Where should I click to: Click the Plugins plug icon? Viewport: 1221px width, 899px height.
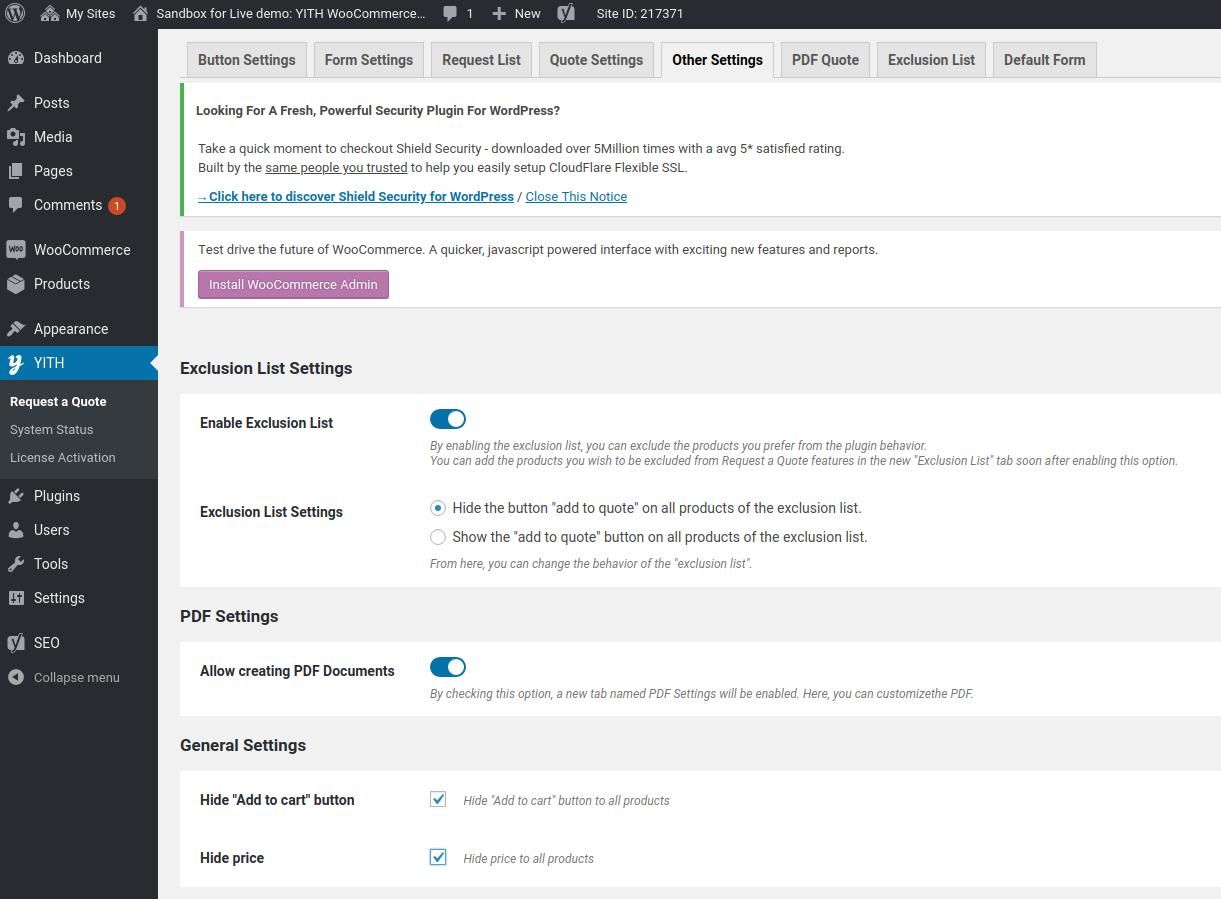pyautogui.click(x=16, y=496)
